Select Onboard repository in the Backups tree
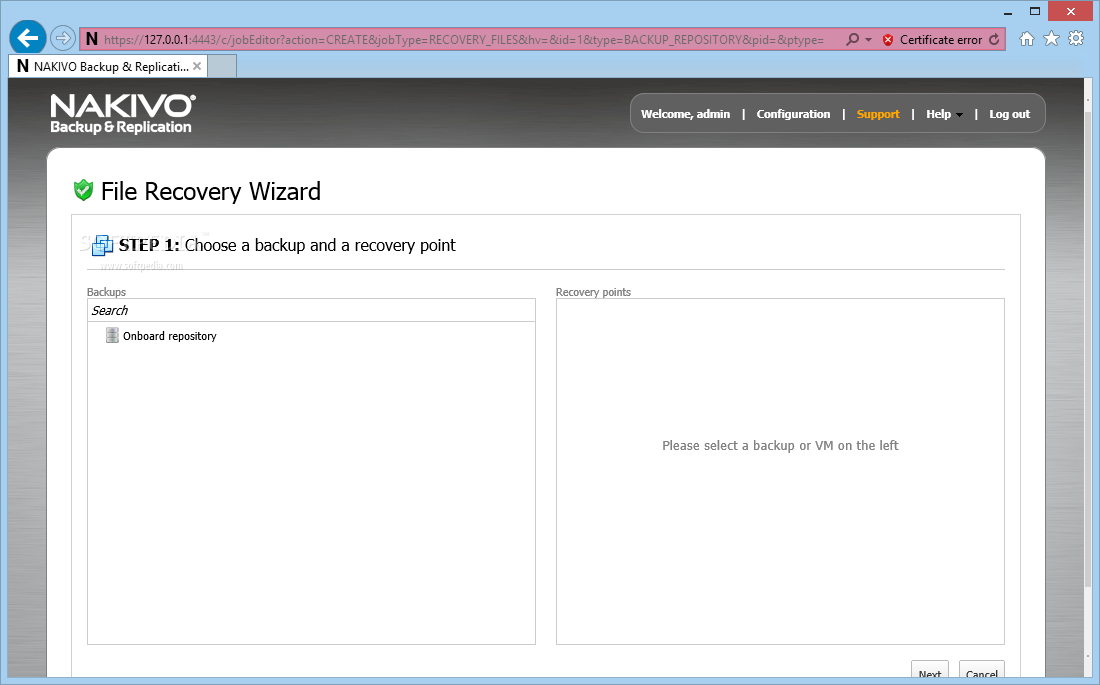The height and width of the screenshot is (685, 1100). pos(170,336)
